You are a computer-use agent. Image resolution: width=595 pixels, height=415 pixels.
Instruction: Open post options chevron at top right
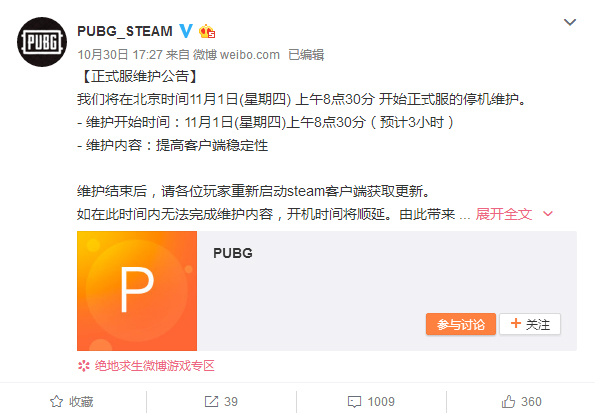click(x=570, y=22)
